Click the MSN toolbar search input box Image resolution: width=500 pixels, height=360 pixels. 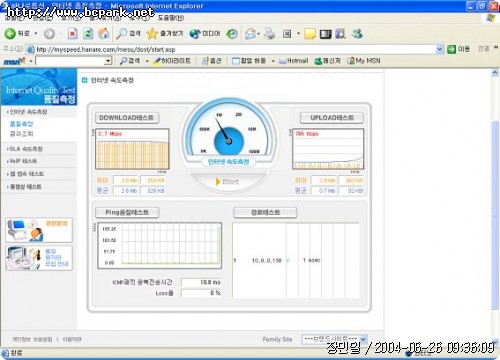(70, 61)
